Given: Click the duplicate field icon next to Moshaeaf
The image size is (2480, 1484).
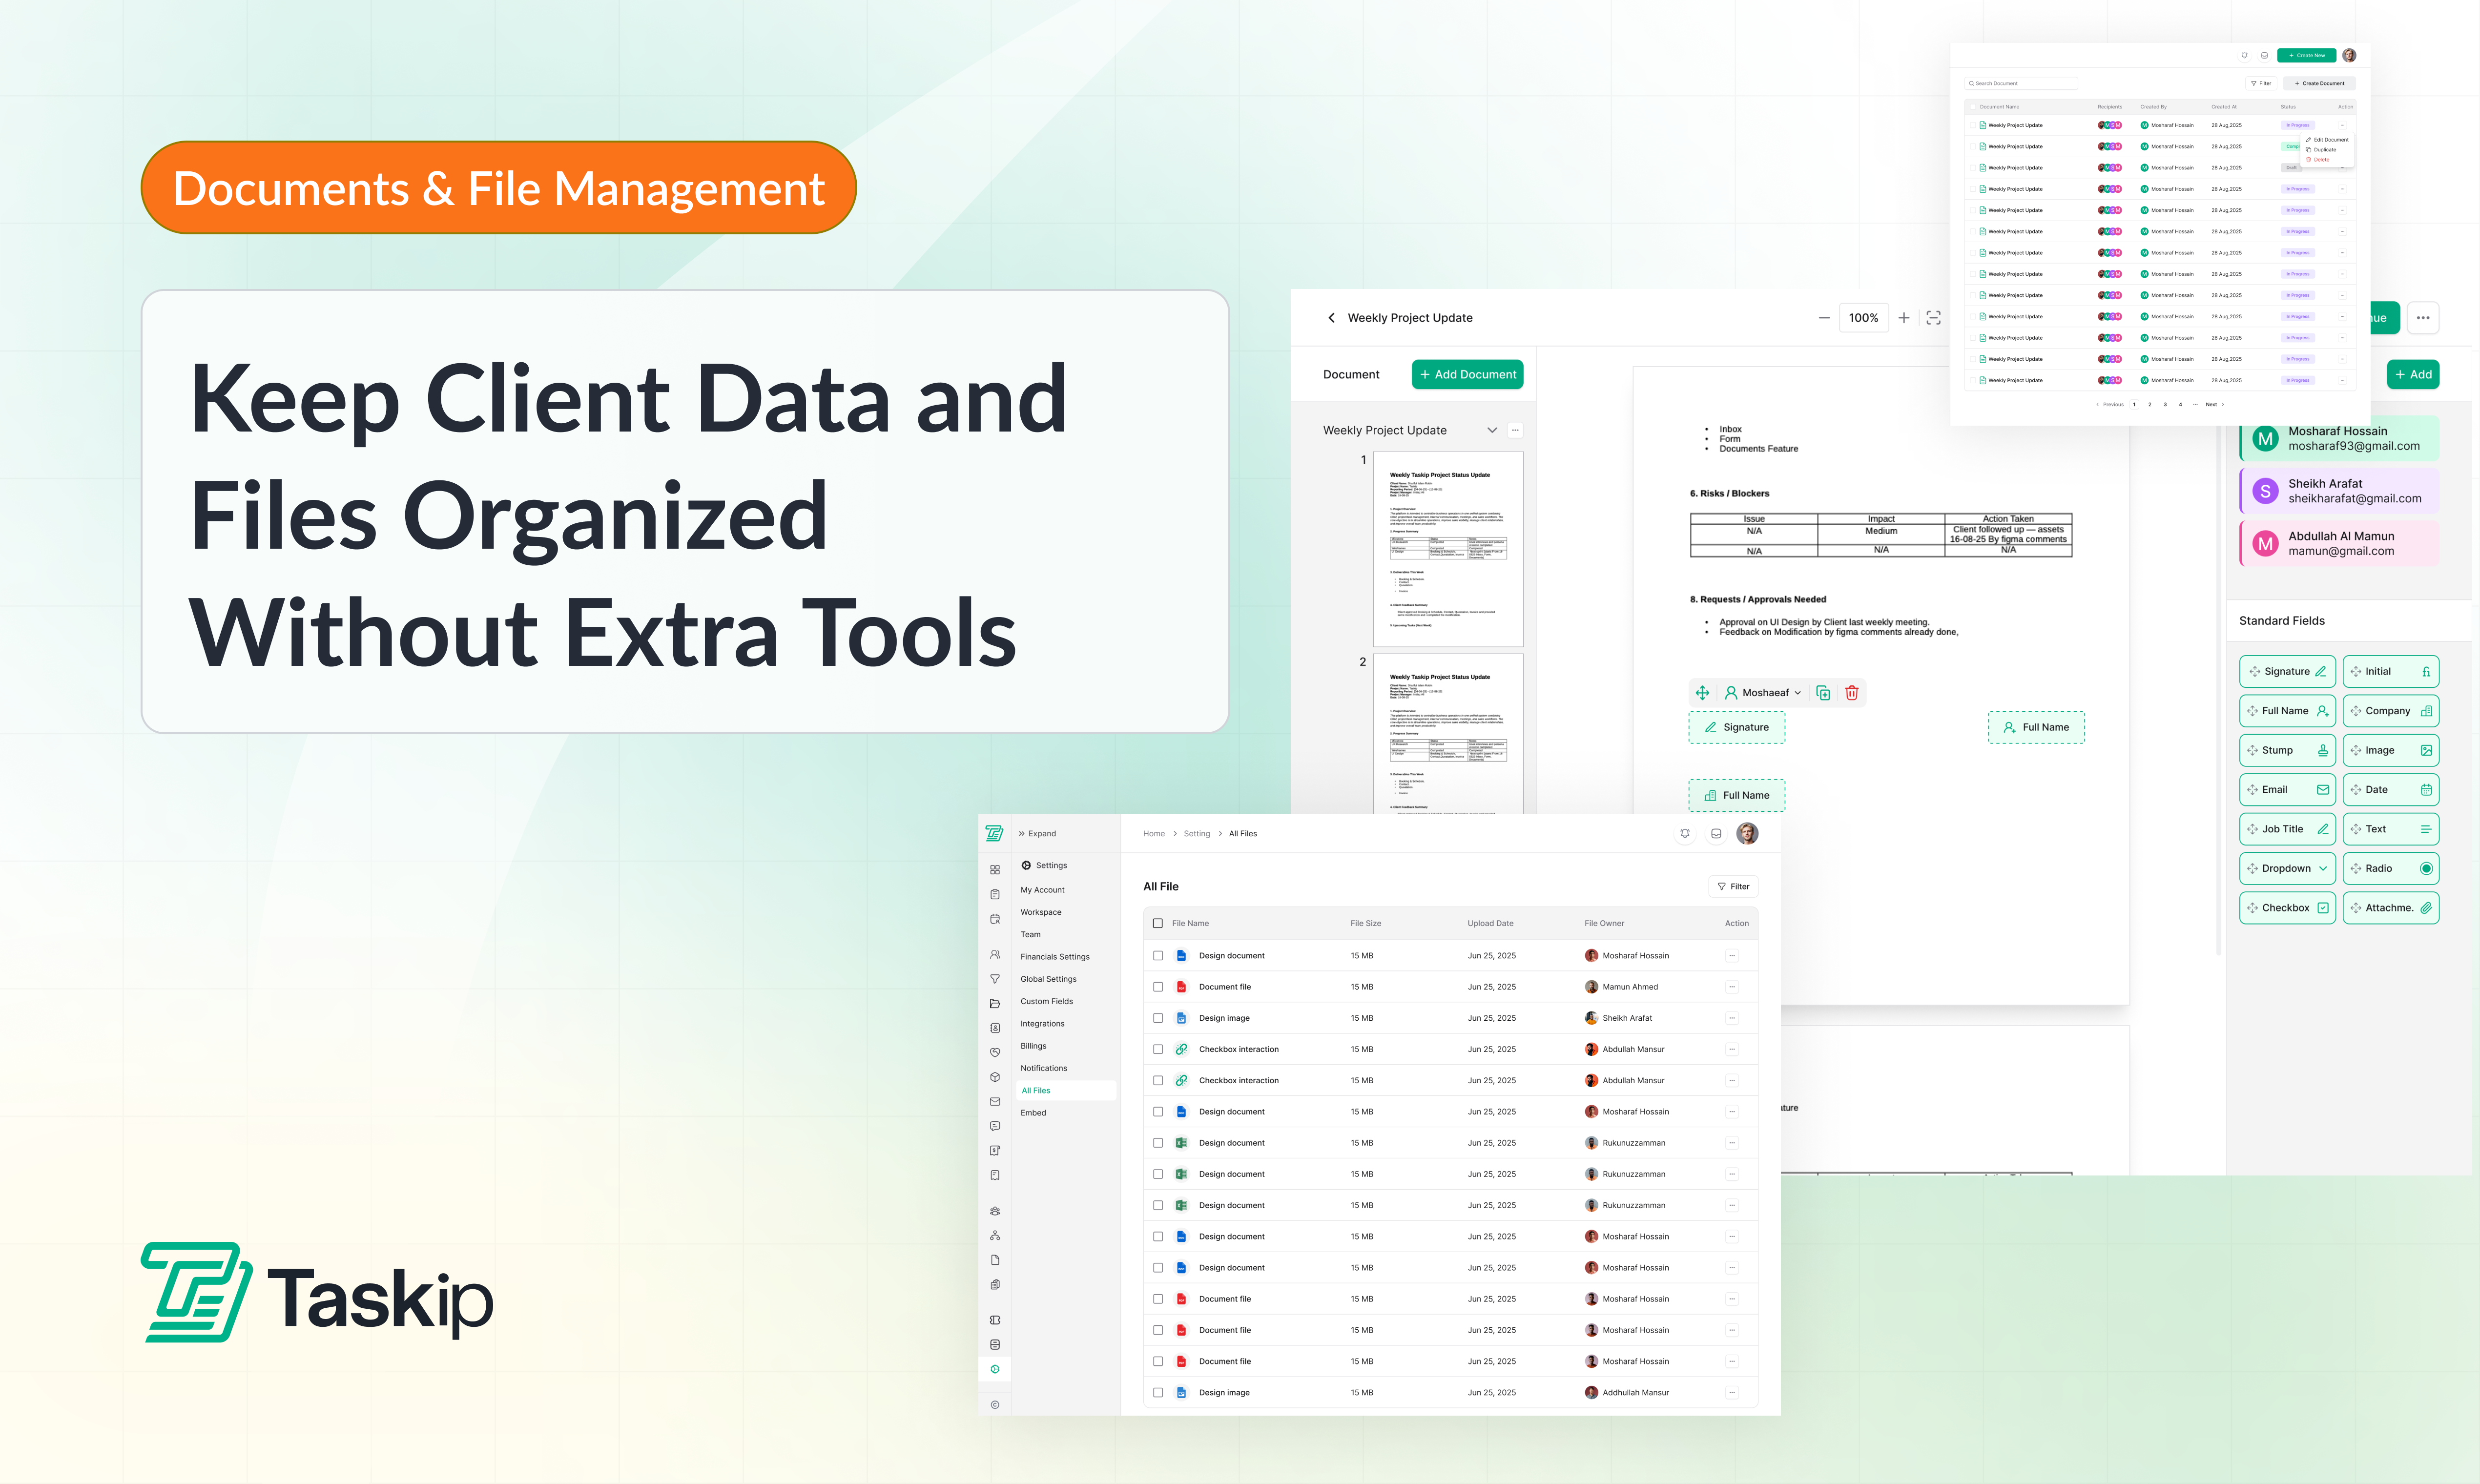Looking at the screenshot, I should 1823,692.
